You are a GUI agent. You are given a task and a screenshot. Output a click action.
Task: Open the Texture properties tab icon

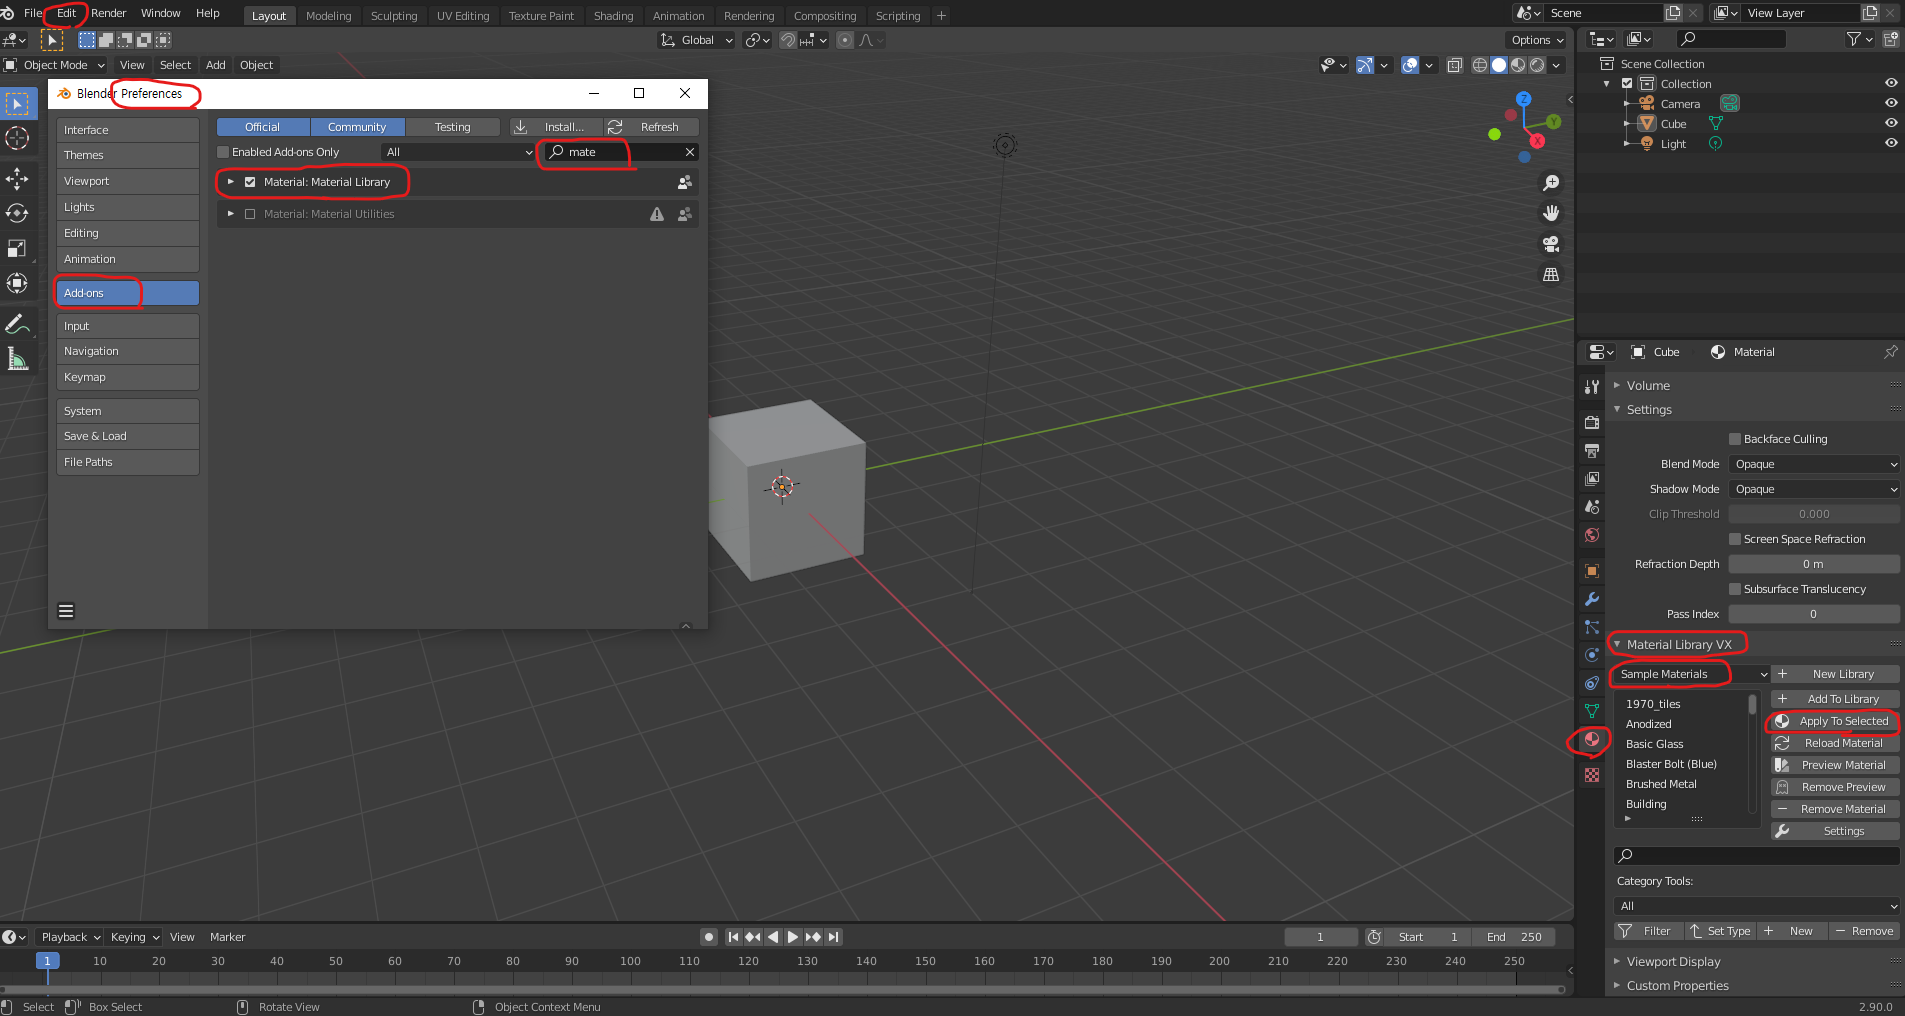pos(1592,775)
